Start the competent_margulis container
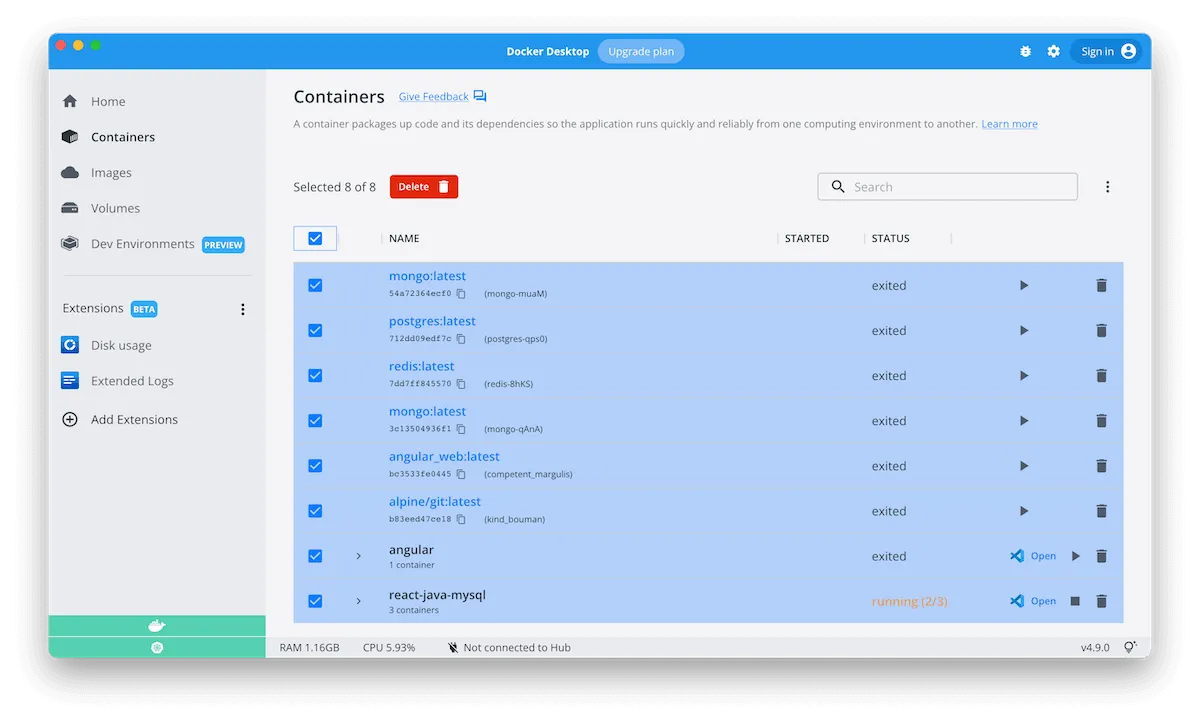Viewport: 1200px width, 722px height. tap(1023, 466)
